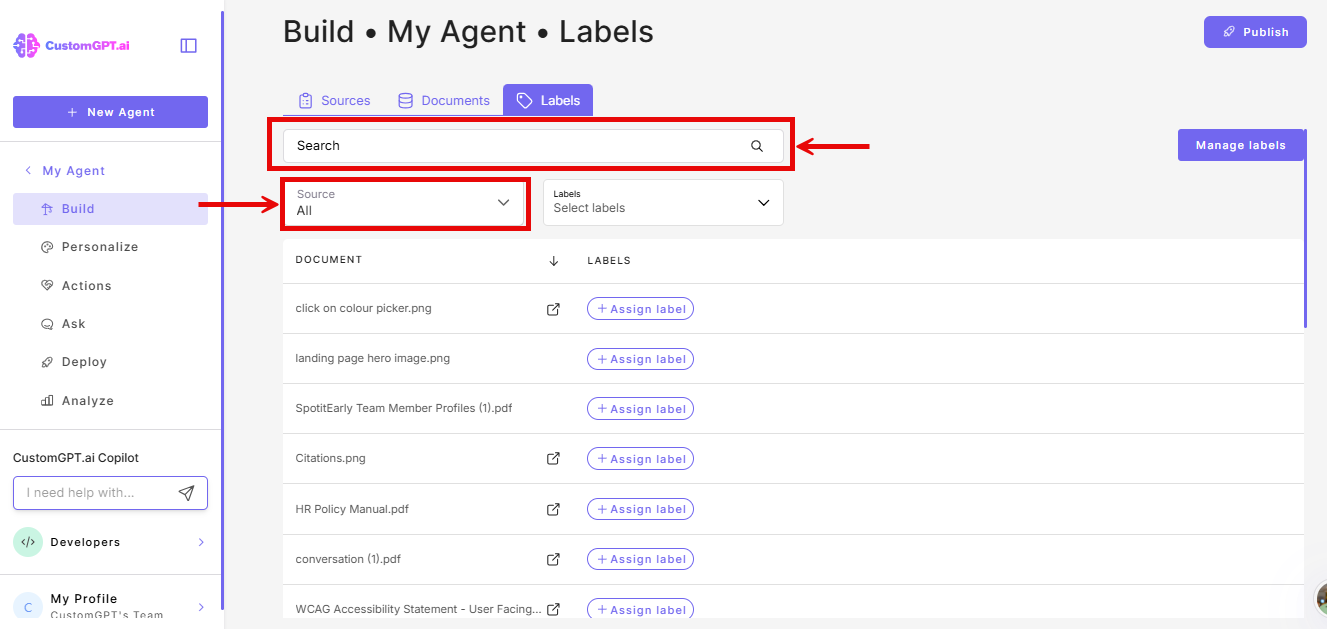Switch to the Documents tab
1327x629 pixels.
pos(444,100)
